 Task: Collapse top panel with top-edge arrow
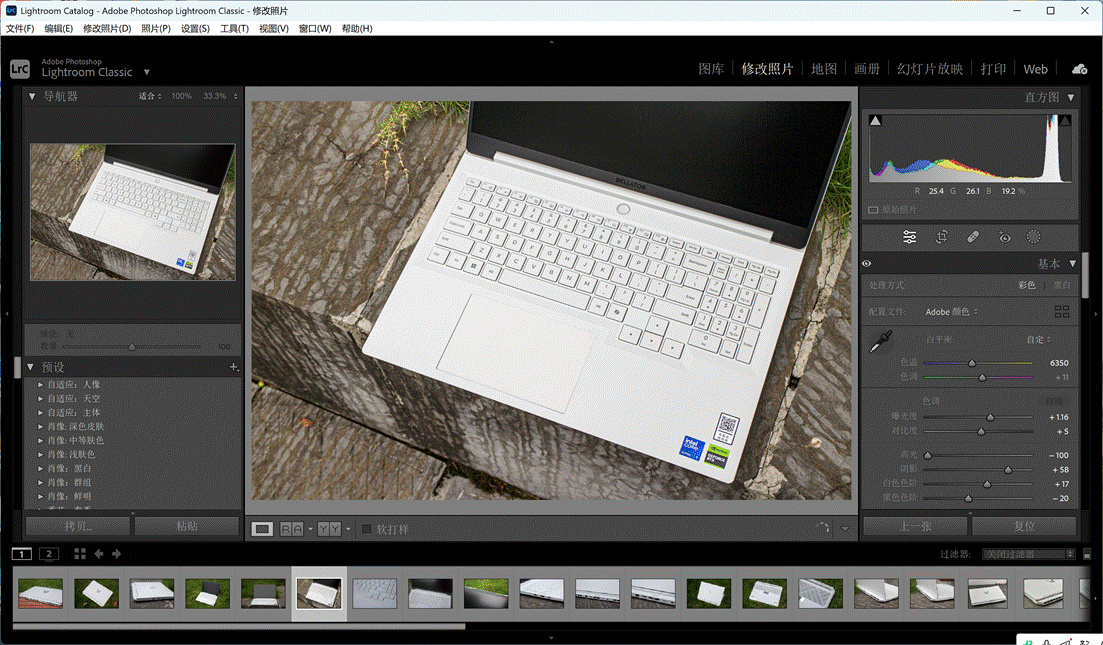point(552,41)
